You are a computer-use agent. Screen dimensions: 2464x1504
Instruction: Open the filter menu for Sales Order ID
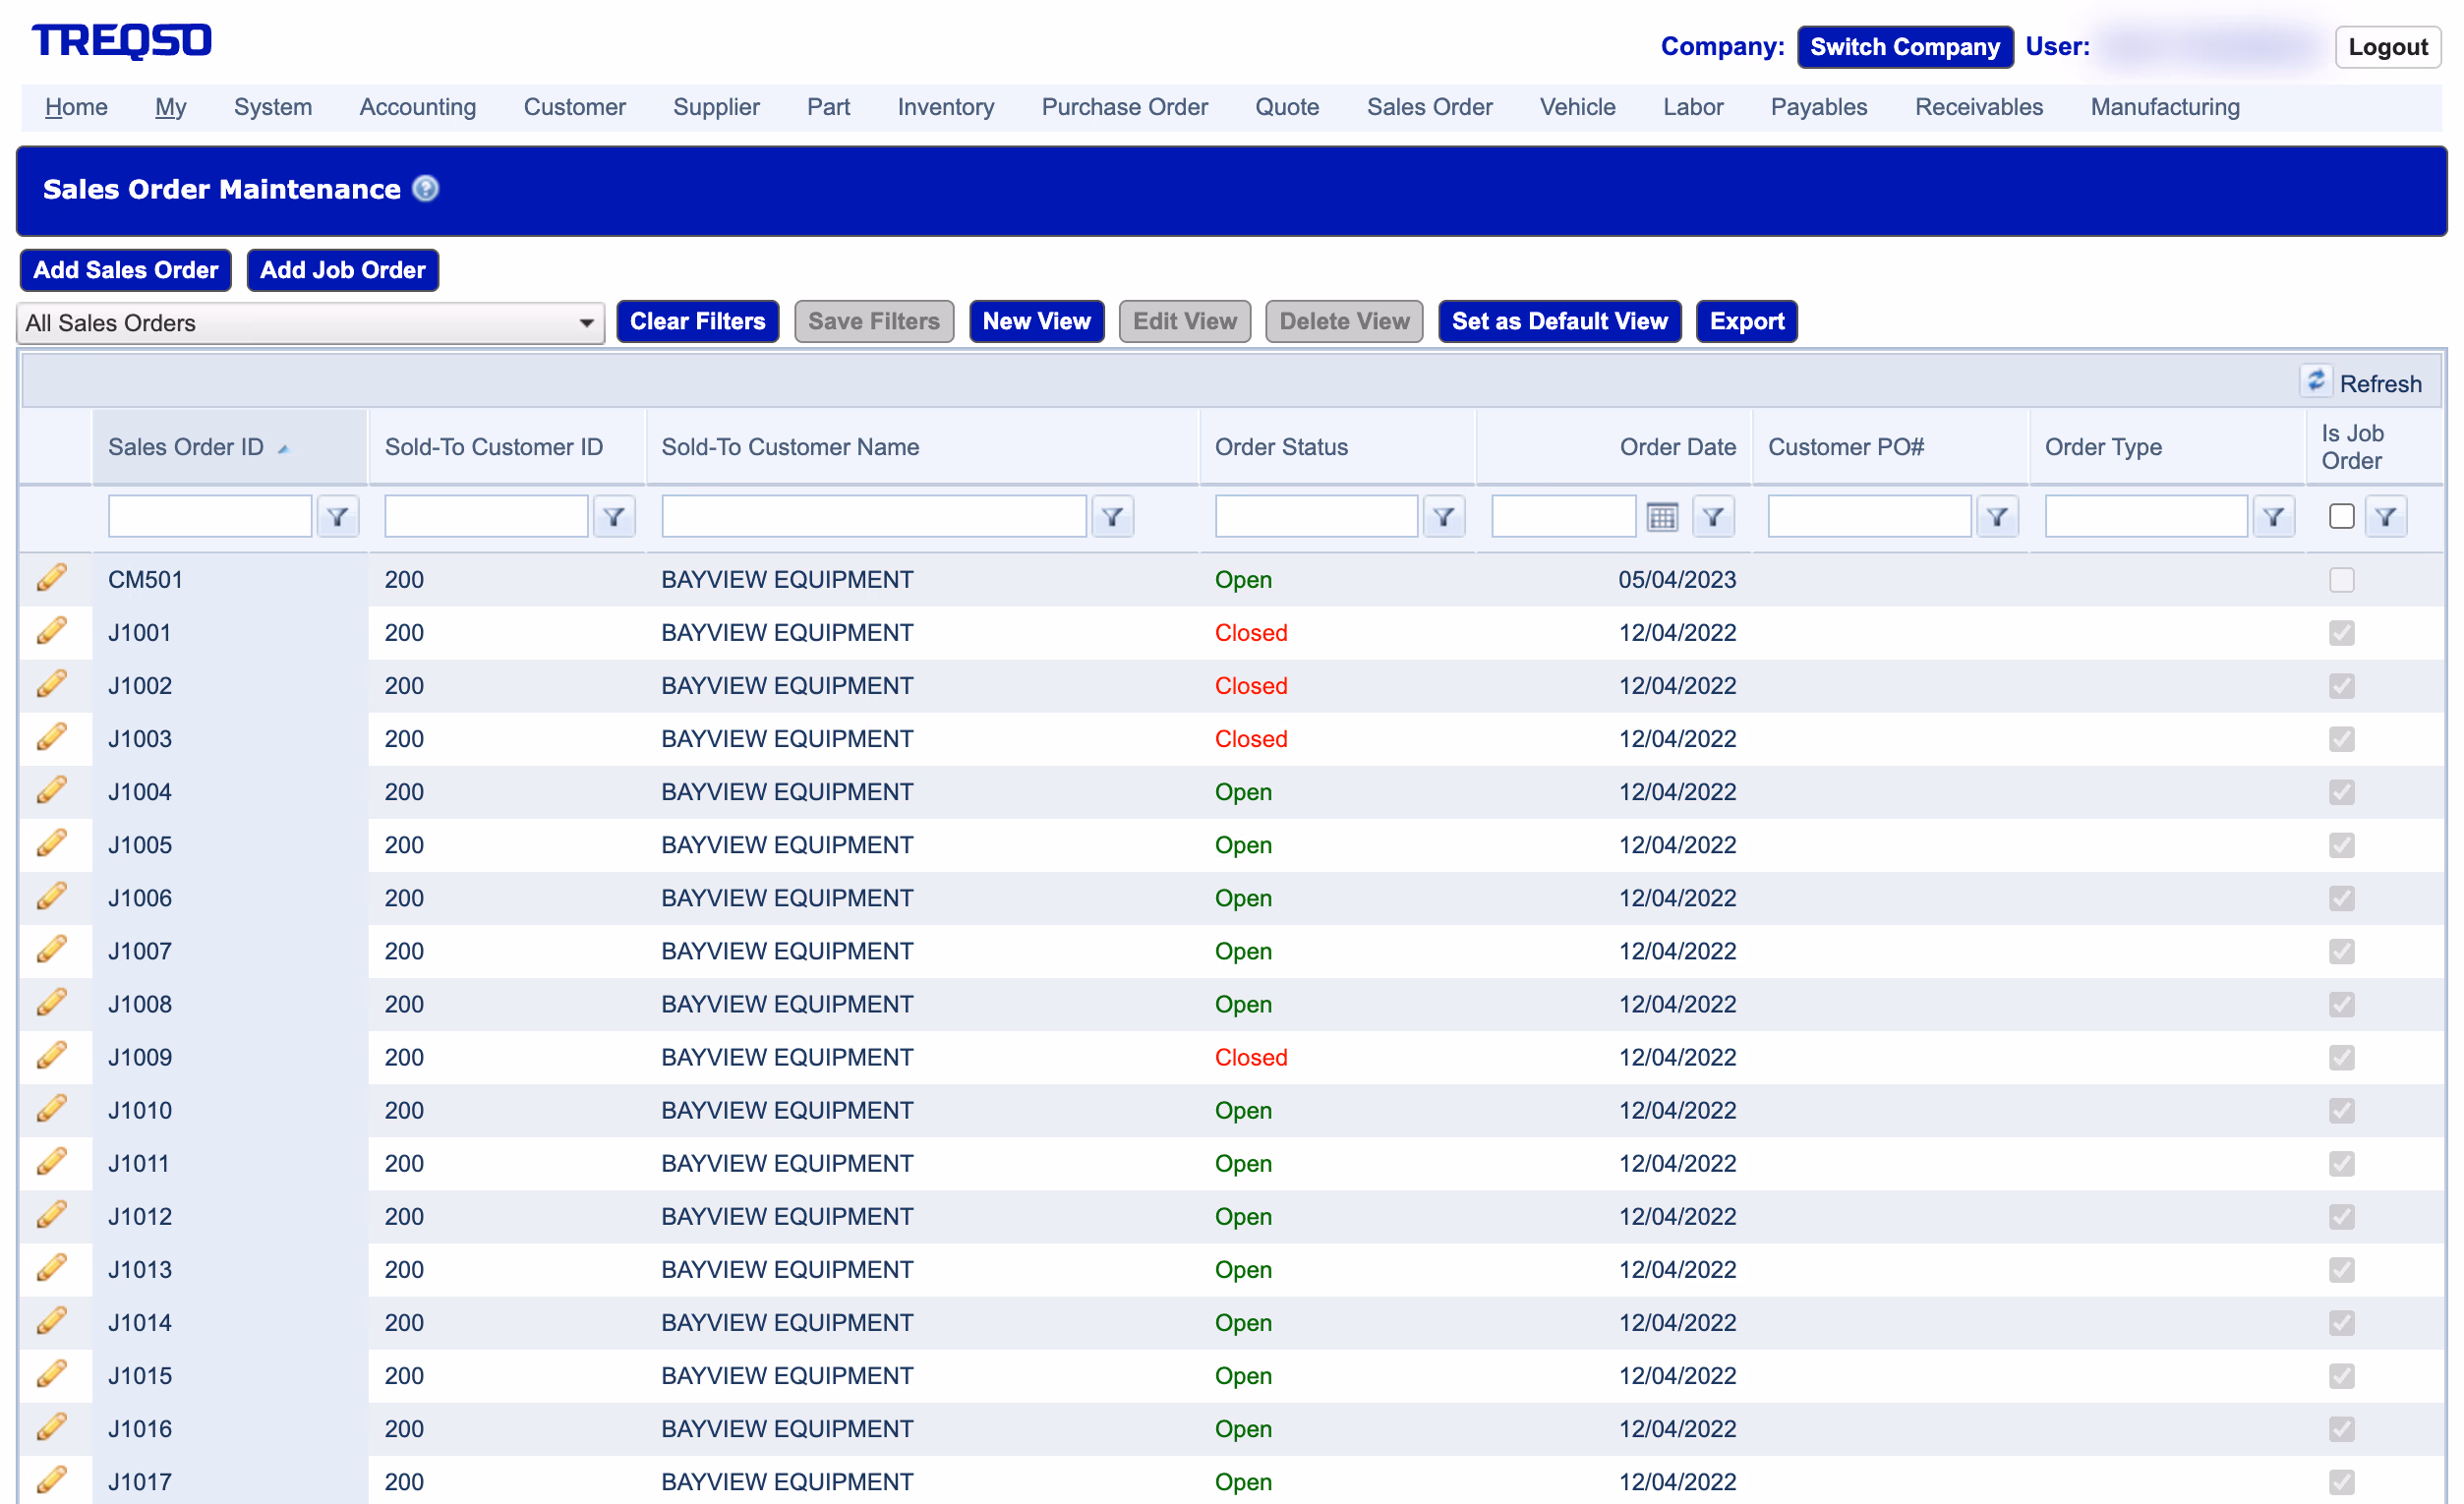[338, 517]
